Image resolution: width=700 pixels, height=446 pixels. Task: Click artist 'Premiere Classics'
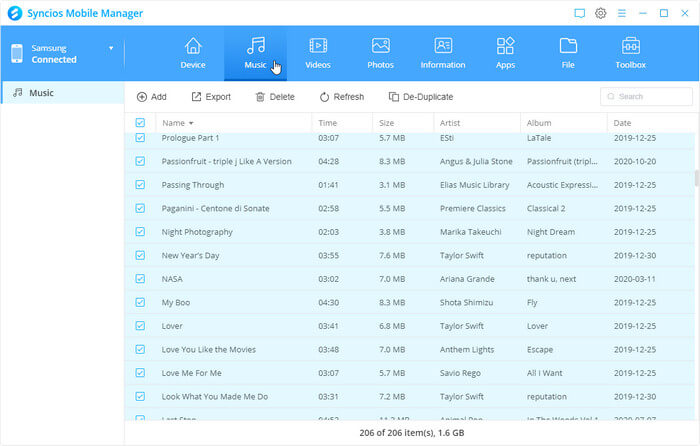pos(473,208)
